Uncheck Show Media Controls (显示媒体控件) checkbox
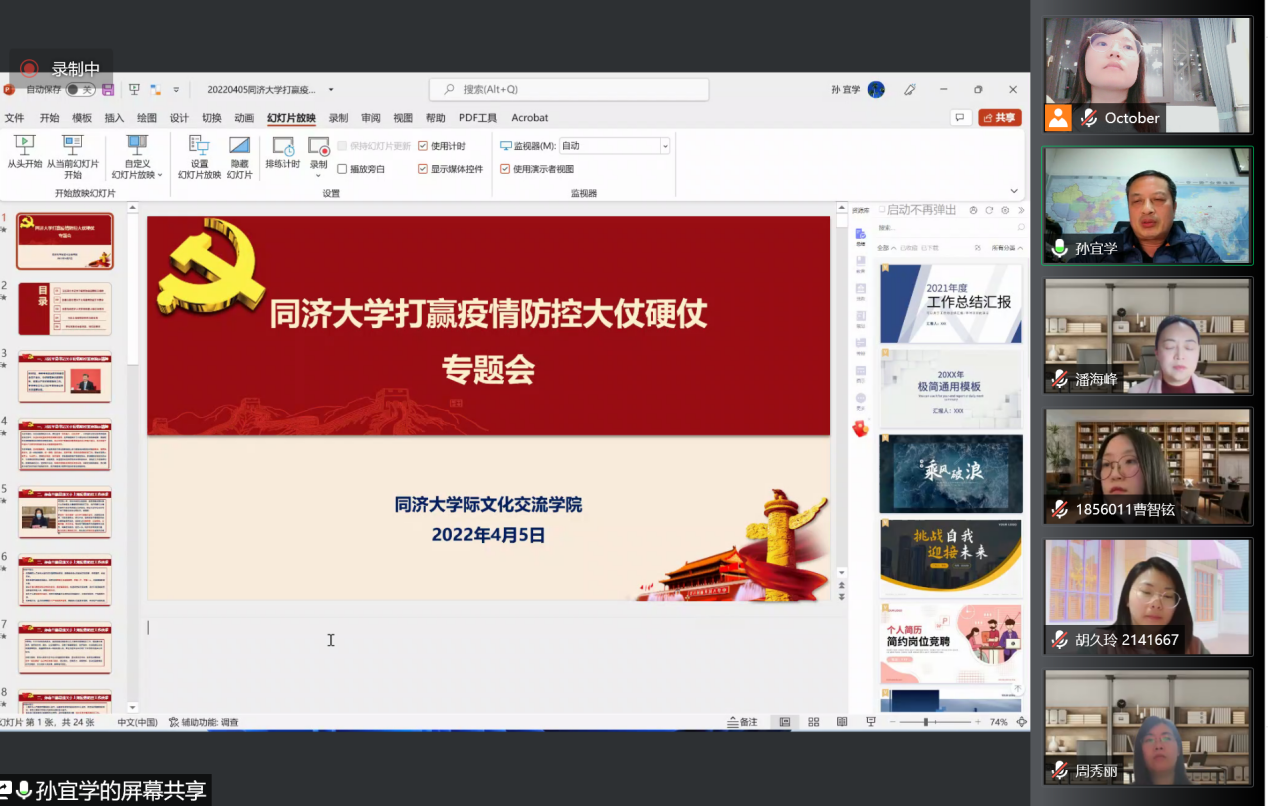The width and height of the screenshot is (1268, 806). pyautogui.click(x=423, y=169)
